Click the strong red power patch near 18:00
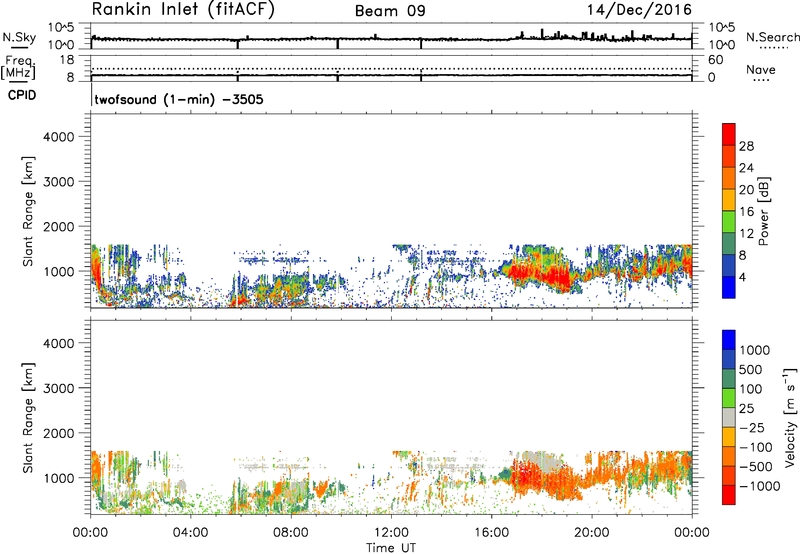This screenshot has height=554, width=800. (x=543, y=275)
